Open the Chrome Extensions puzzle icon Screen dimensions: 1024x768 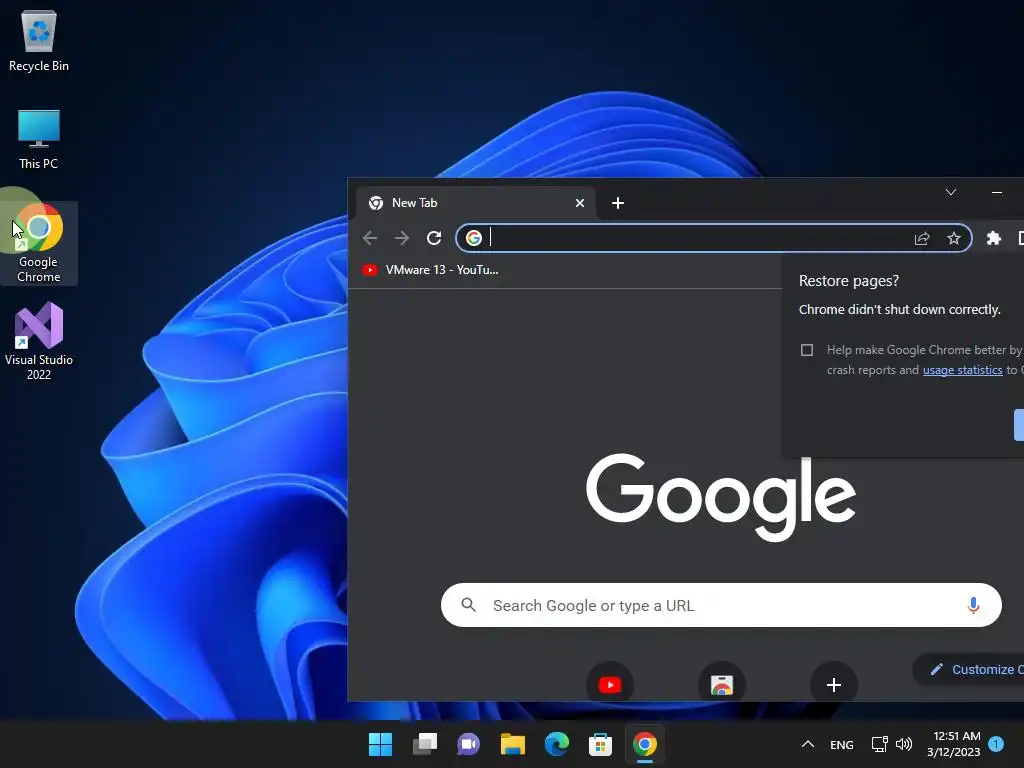click(x=993, y=238)
